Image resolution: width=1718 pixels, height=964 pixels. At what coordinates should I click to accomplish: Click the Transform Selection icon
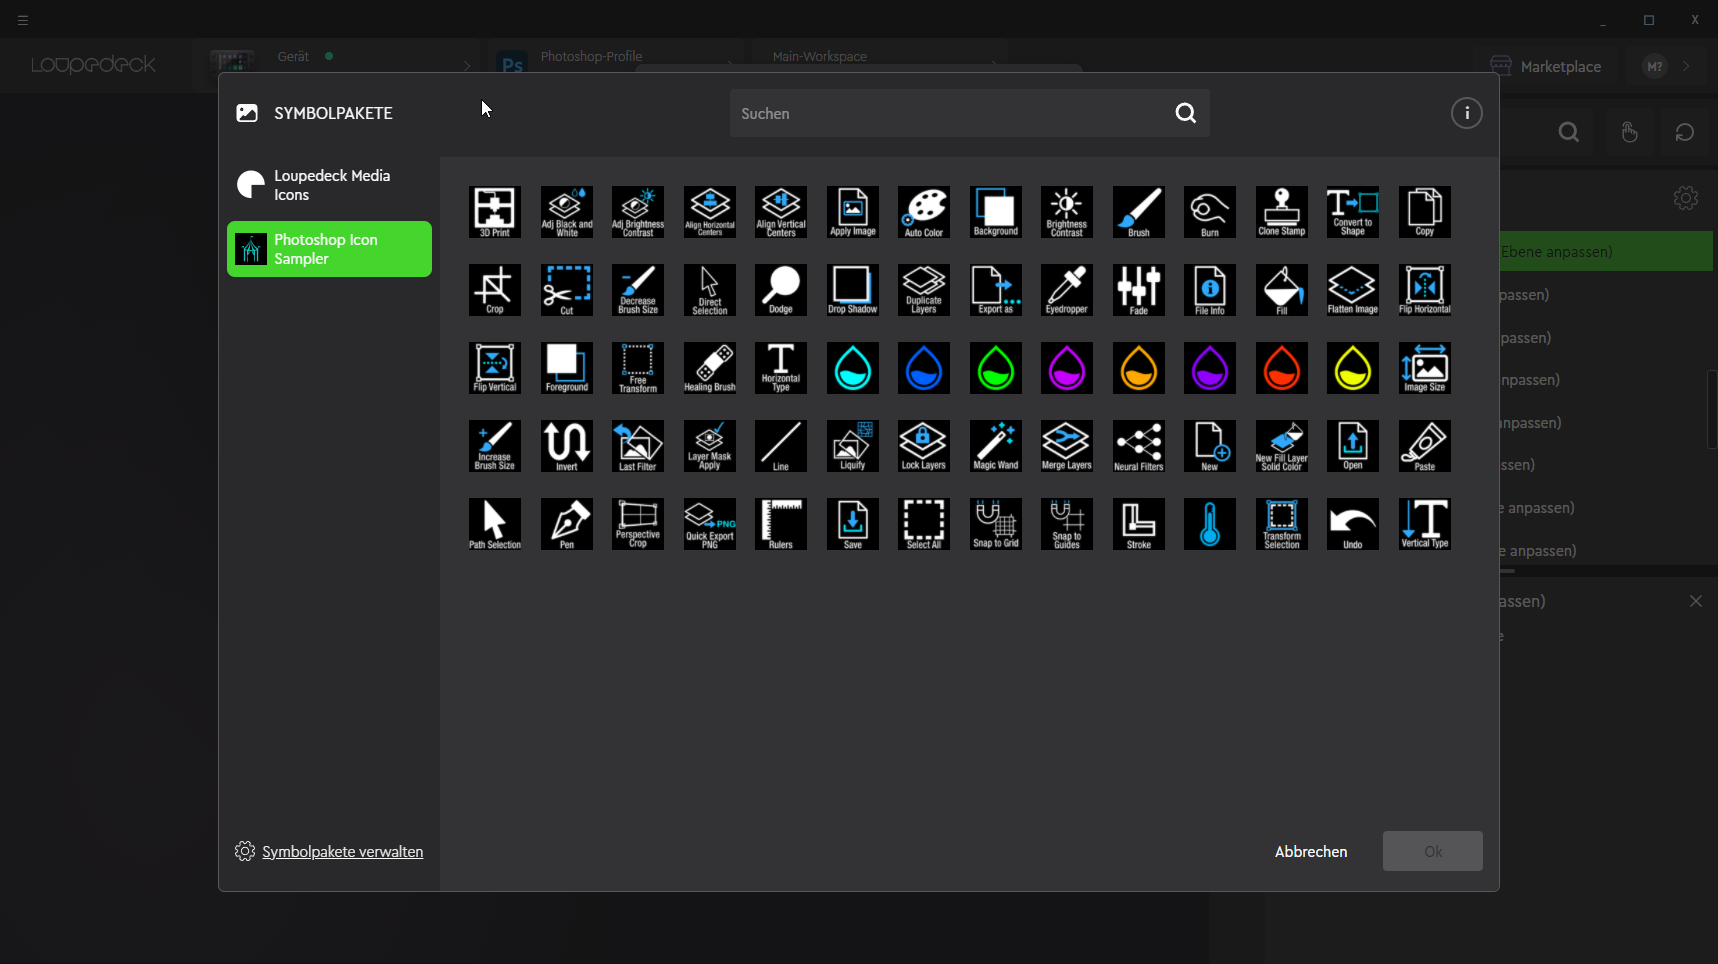click(x=1282, y=524)
